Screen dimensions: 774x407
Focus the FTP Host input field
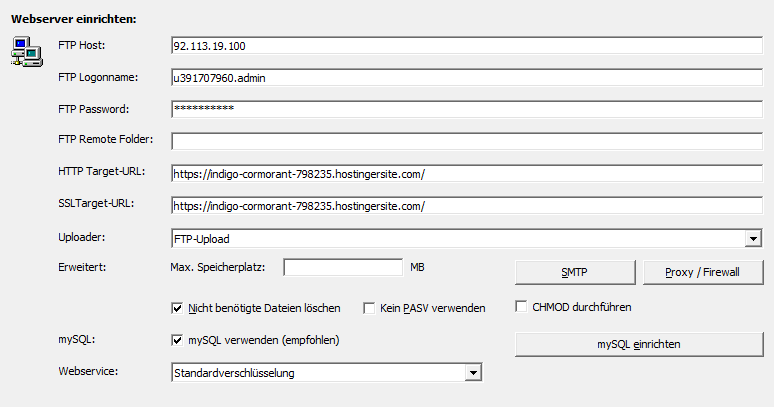click(x=466, y=46)
